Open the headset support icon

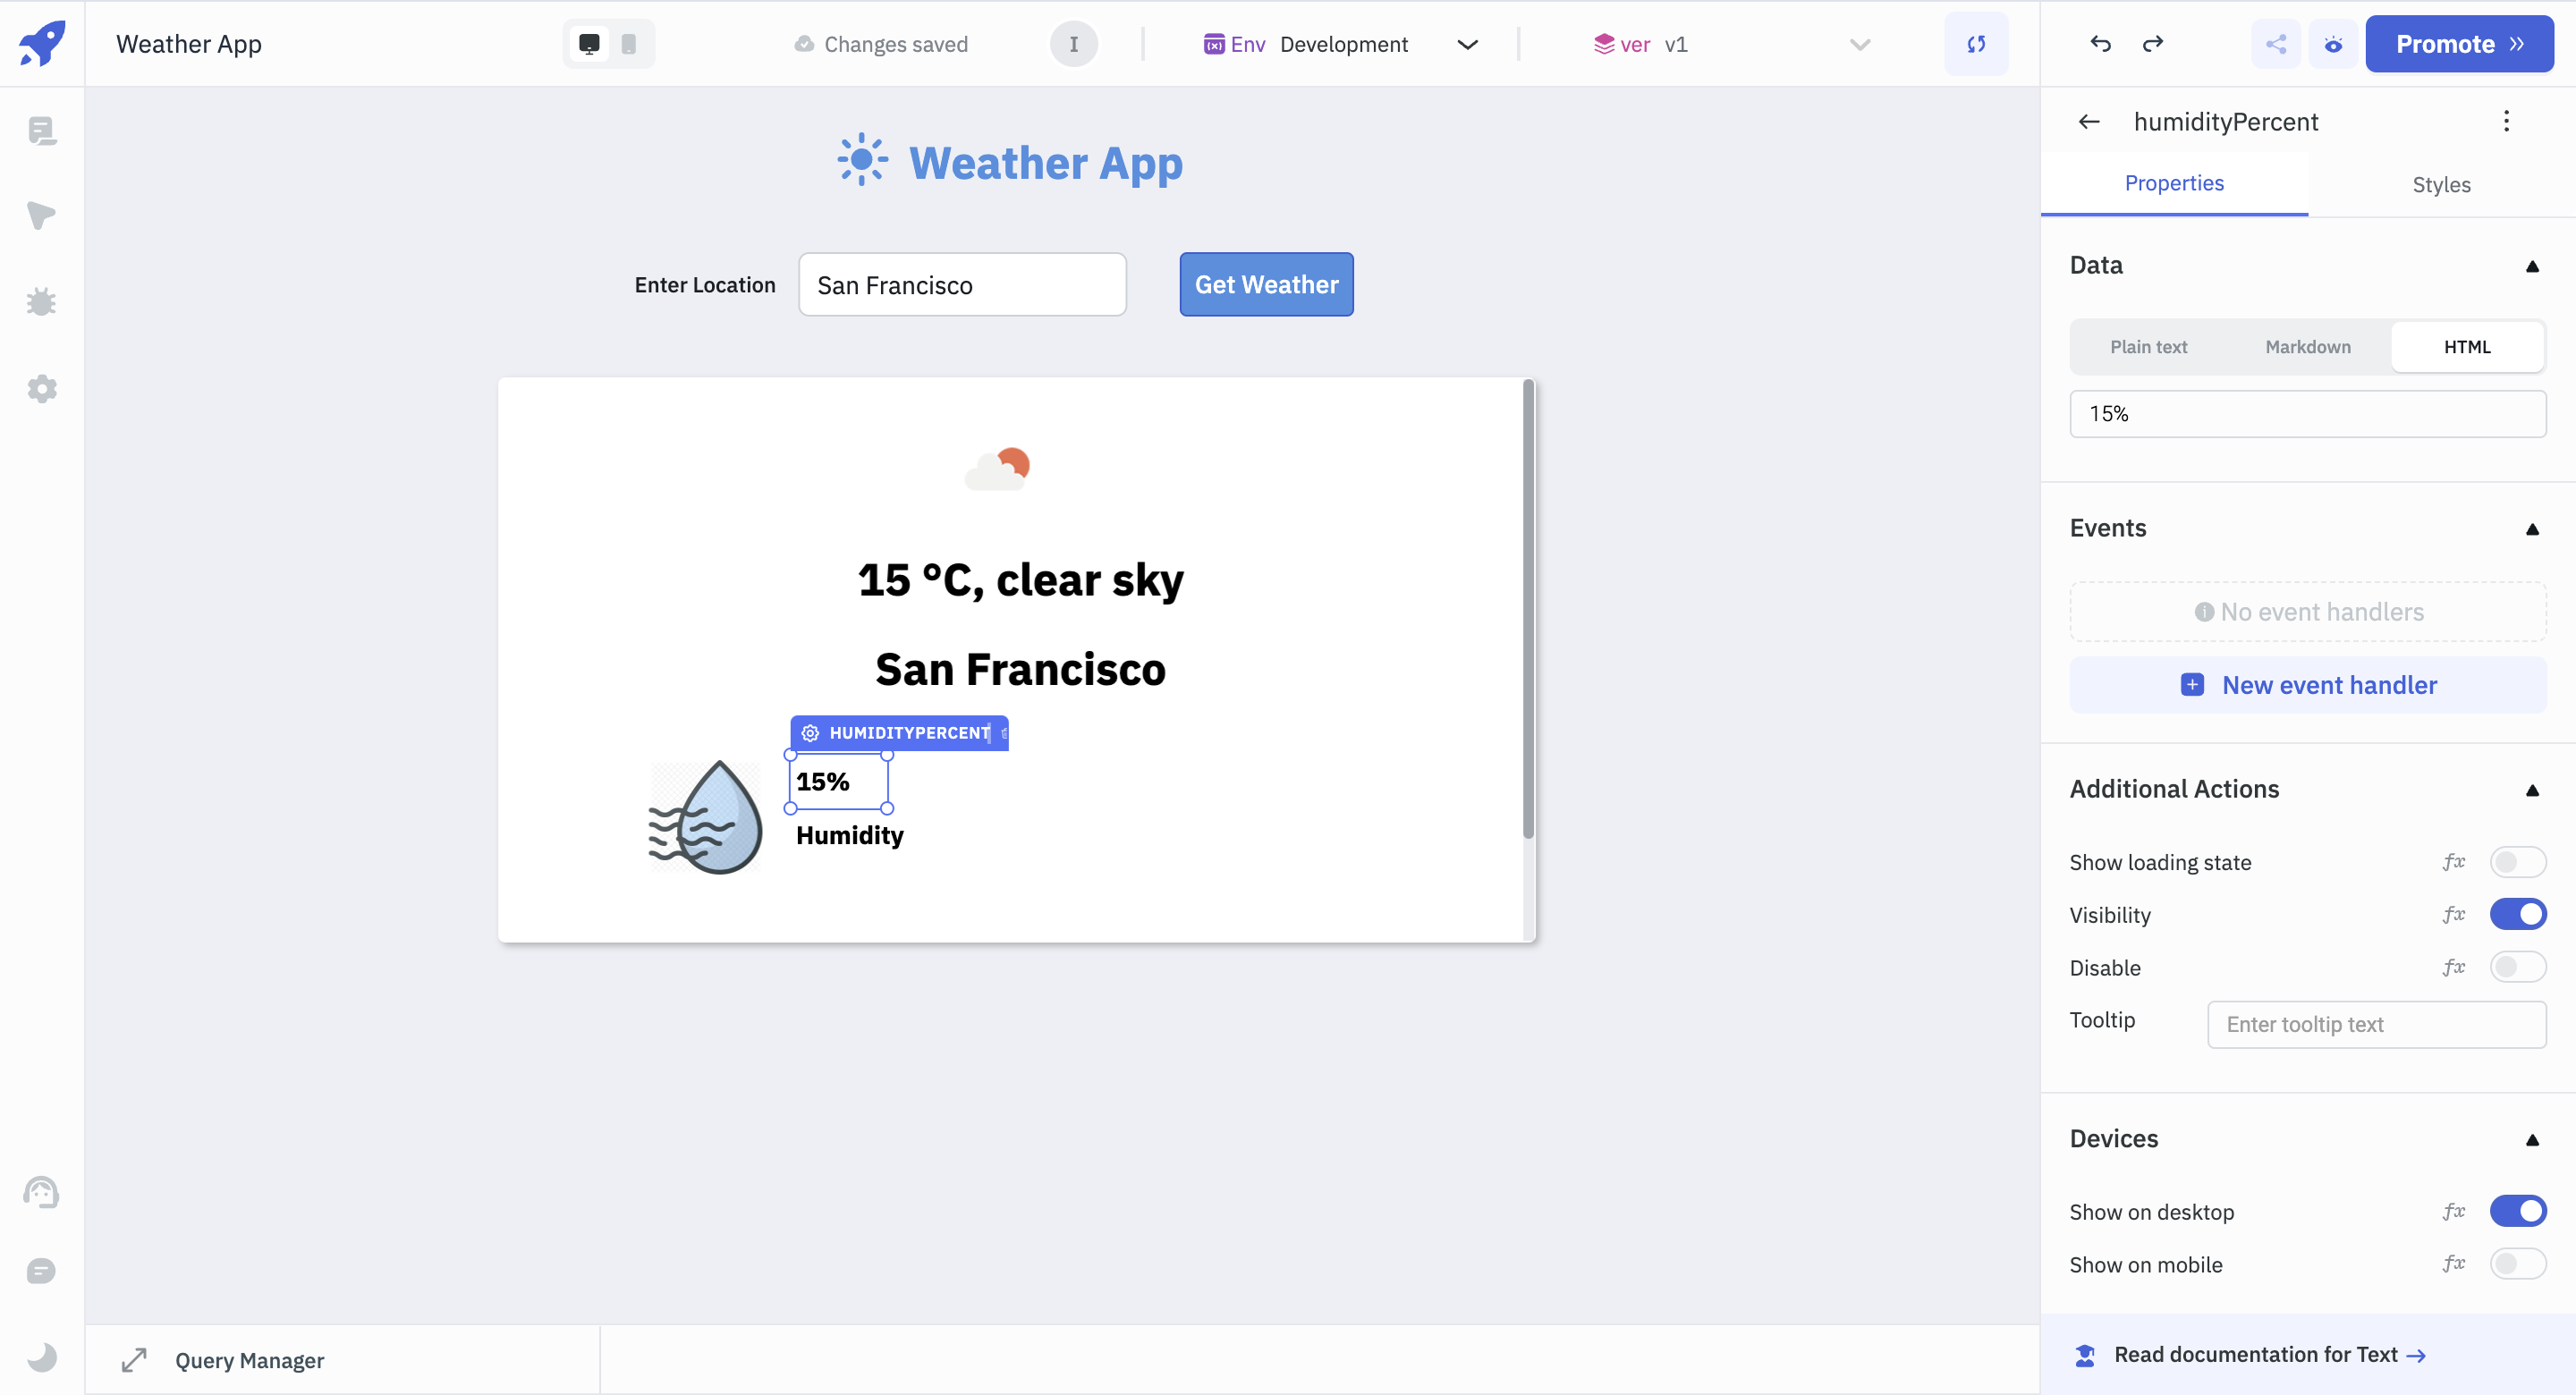point(41,1192)
